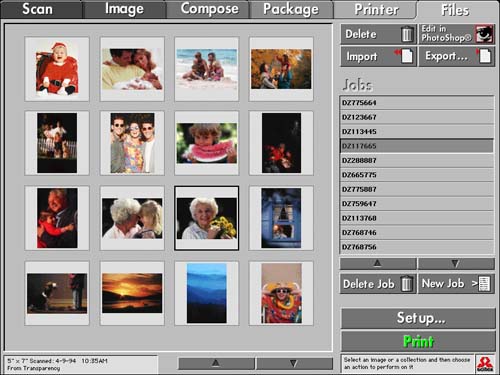Click the Delete button with trash can
Image resolution: width=500 pixels, height=375 pixels.
[378, 34]
